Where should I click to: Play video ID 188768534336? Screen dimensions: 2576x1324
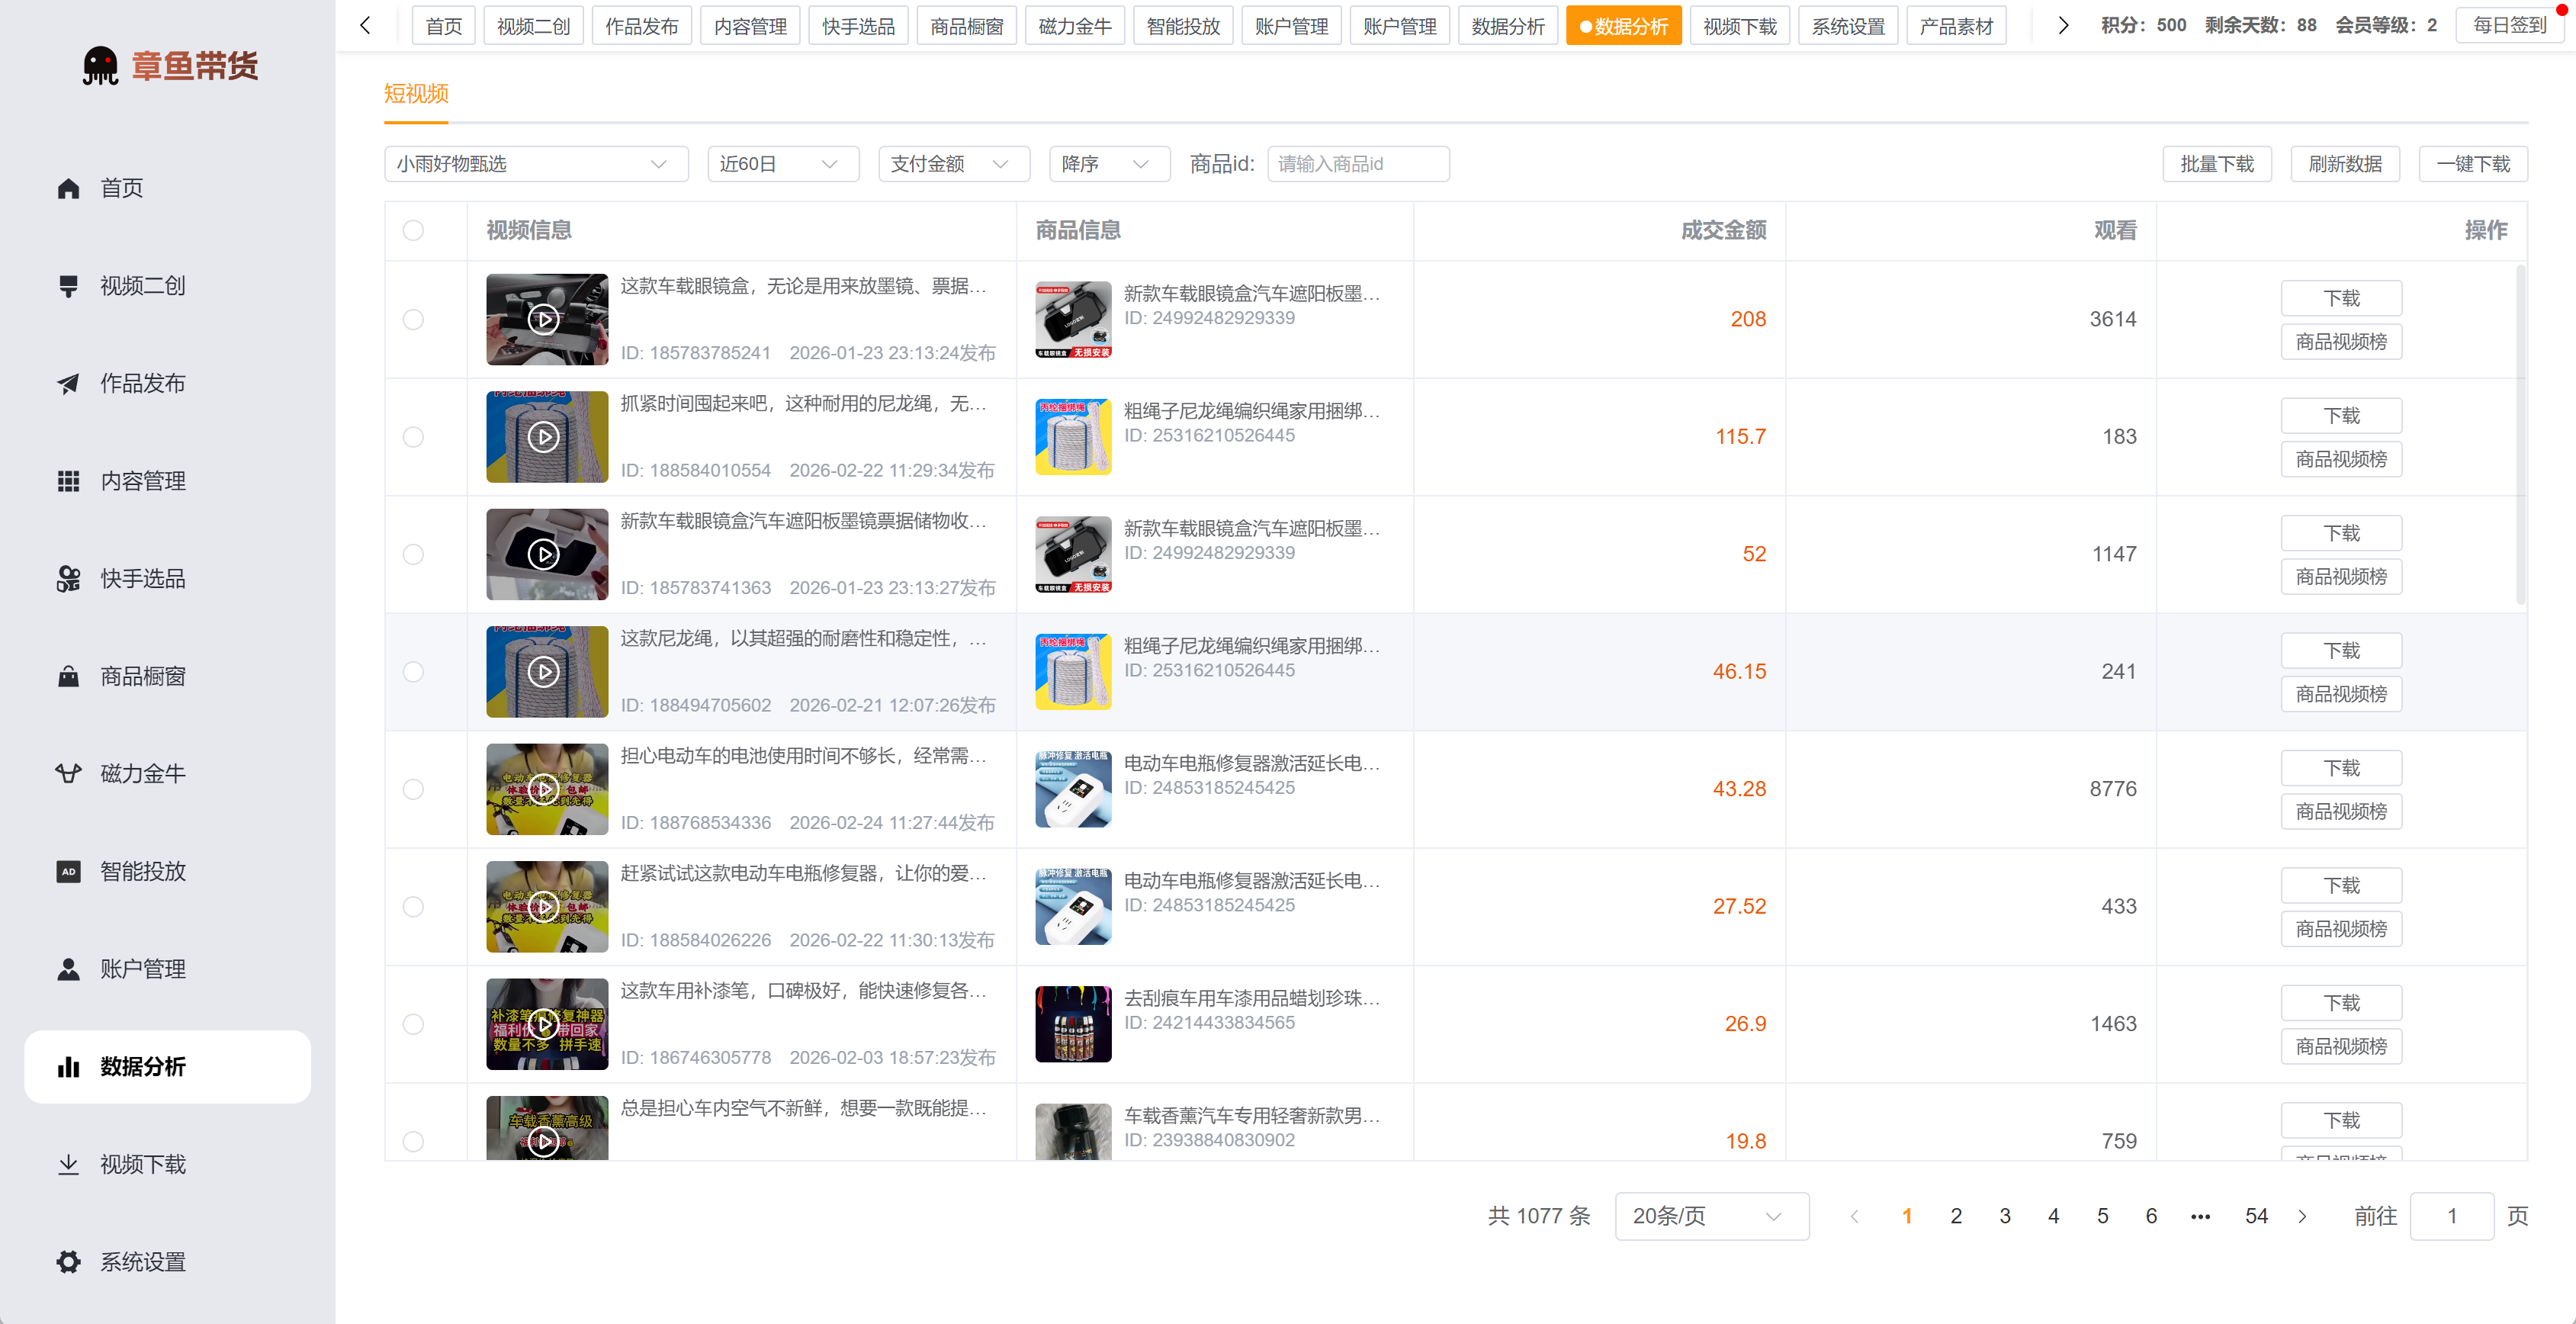543,789
